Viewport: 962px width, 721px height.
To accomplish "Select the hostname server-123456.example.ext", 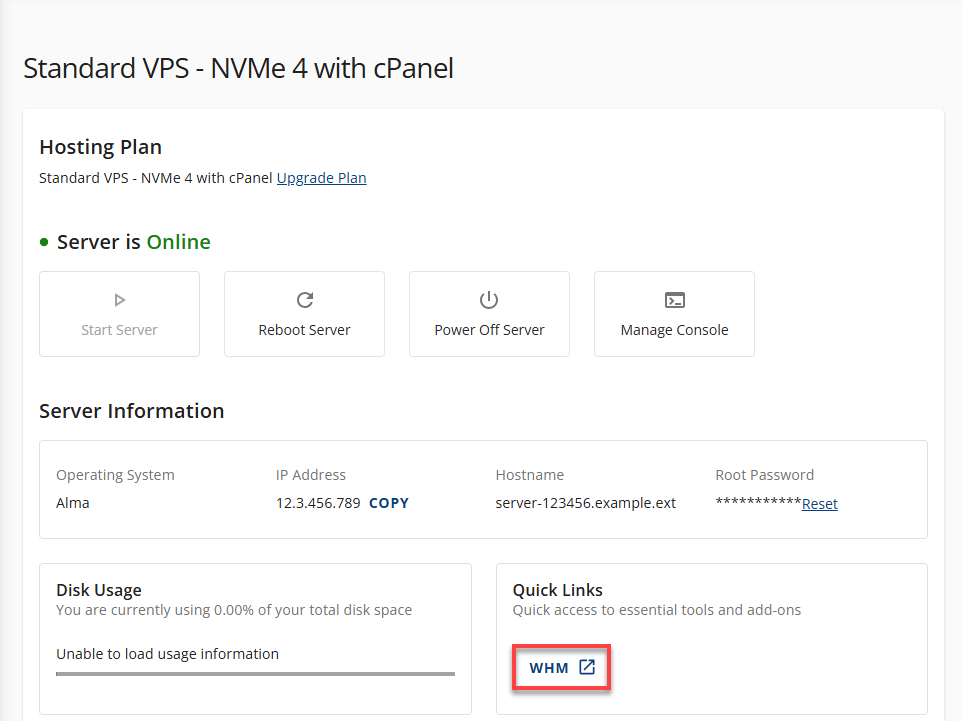I will 585,503.
